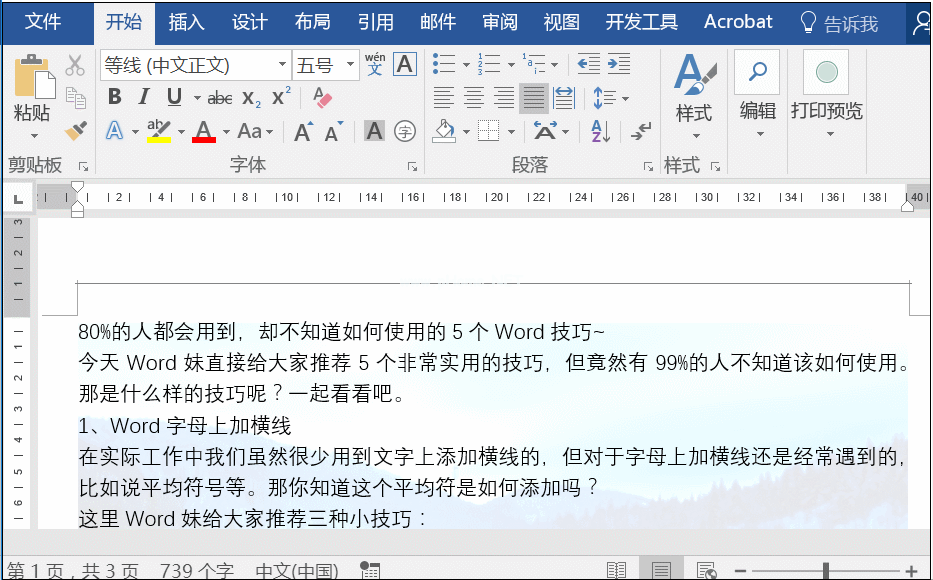Toggle show paragraph marks
The width and height of the screenshot is (933, 580).
pos(641,131)
